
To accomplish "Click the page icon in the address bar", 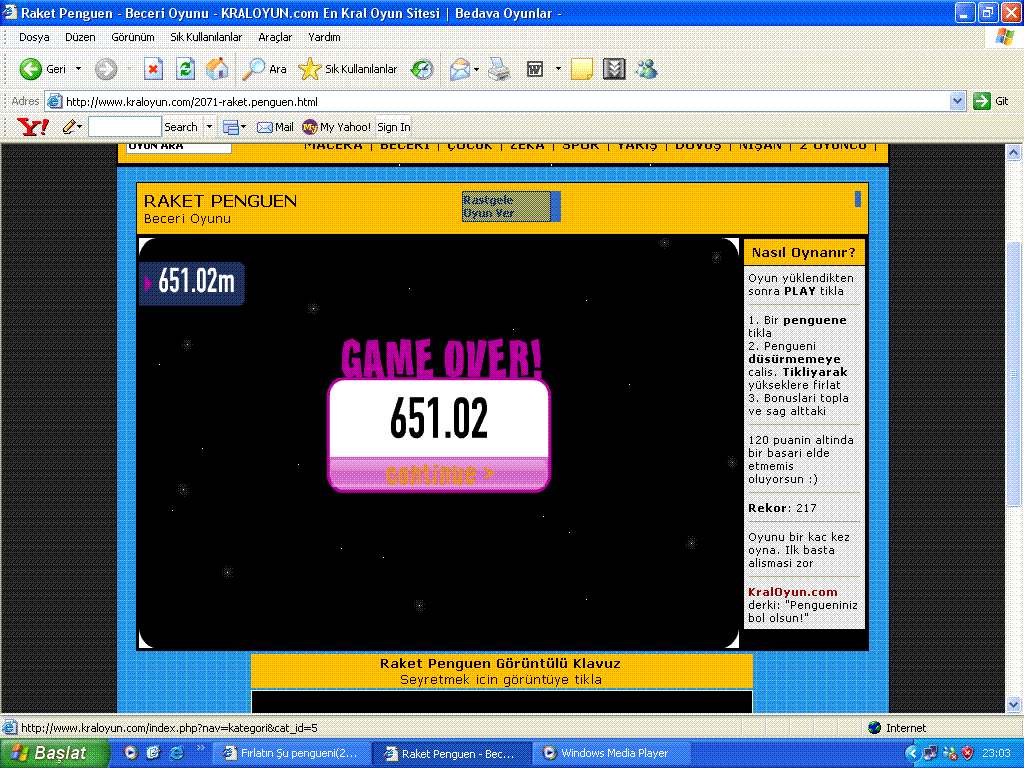I will [55, 101].
